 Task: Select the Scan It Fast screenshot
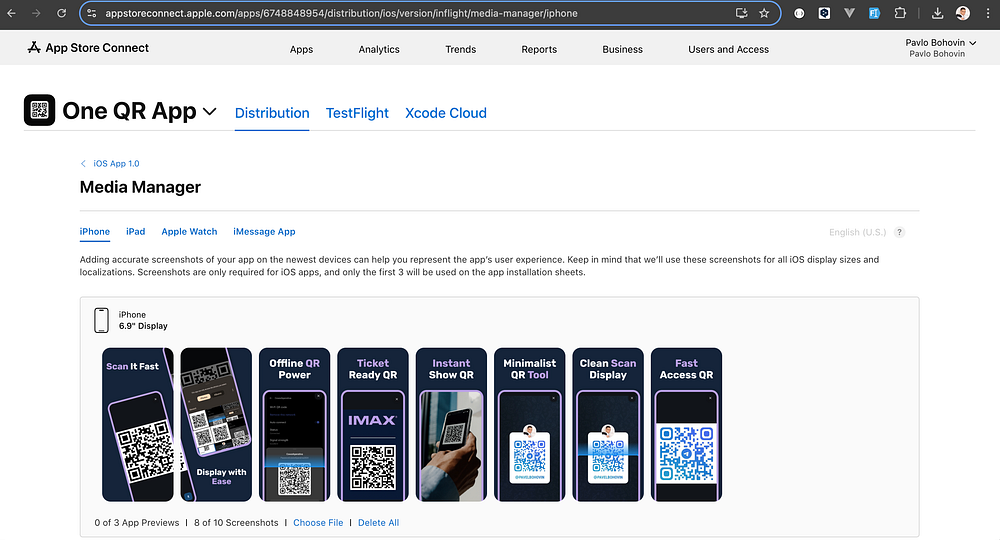[138, 425]
